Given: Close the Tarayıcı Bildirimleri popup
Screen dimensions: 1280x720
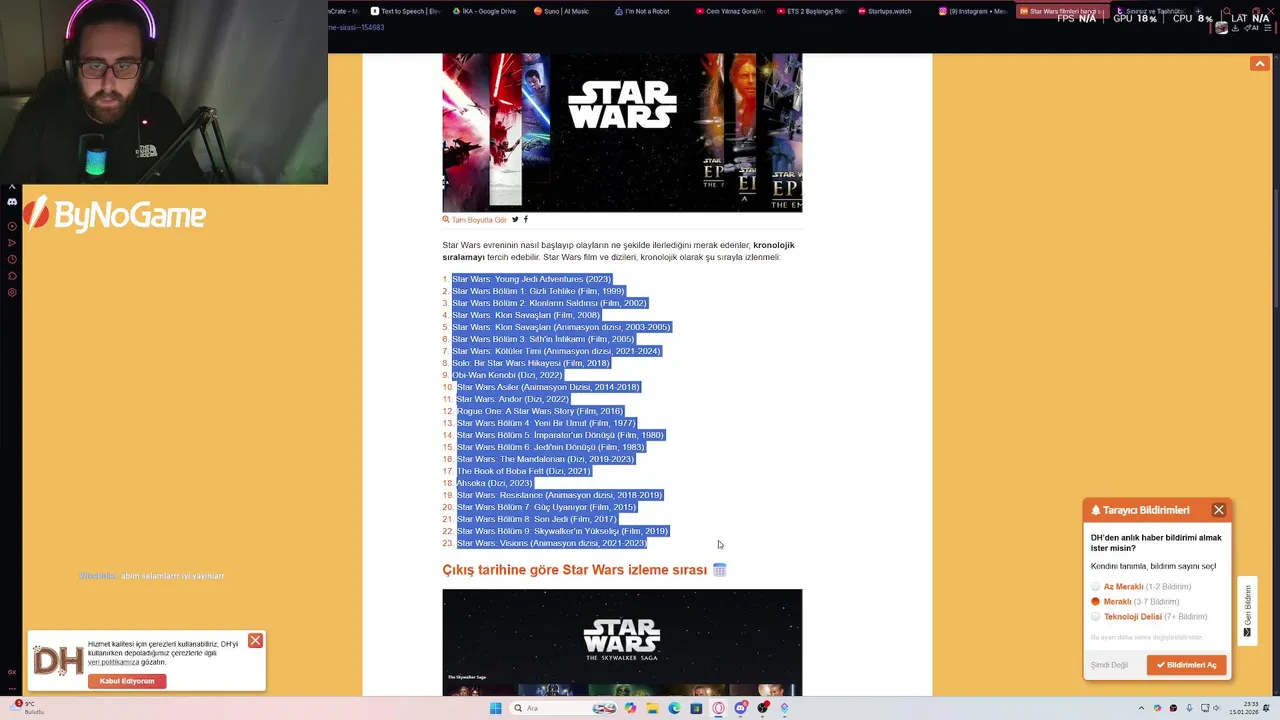Looking at the screenshot, I should pyautogui.click(x=1218, y=510).
